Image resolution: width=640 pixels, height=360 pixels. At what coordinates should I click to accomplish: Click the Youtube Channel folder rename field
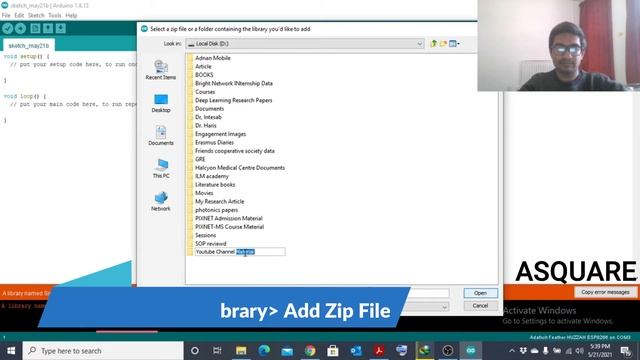[240, 252]
